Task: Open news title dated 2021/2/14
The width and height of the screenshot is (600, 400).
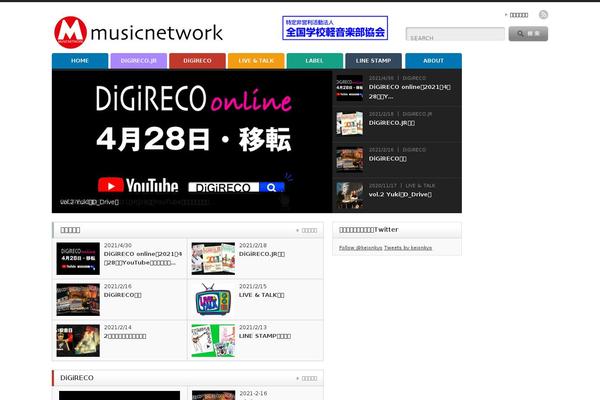Action: click(125, 336)
